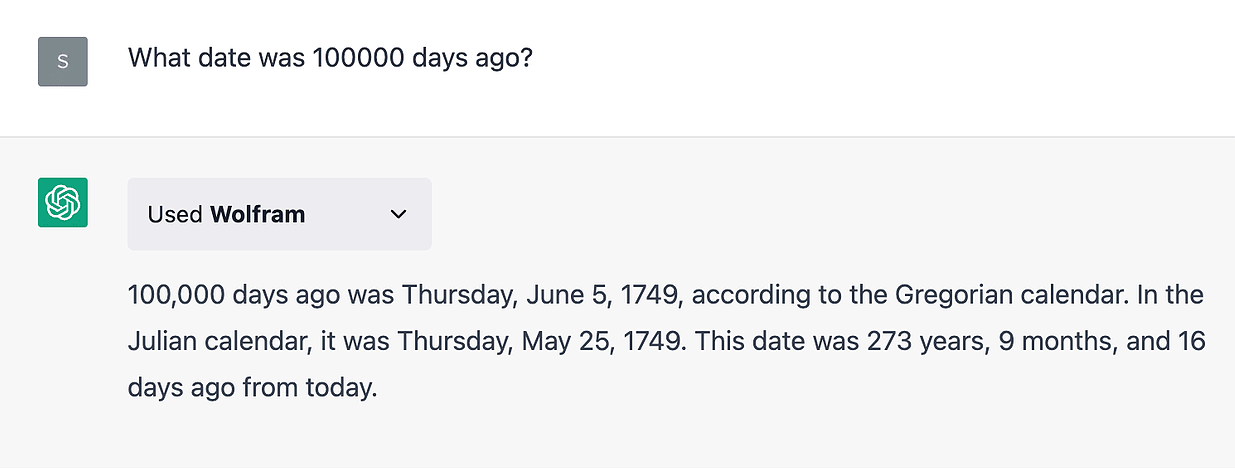Click the question mark ending the user prompt
The width and height of the screenshot is (1235, 469).
(526, 58)
